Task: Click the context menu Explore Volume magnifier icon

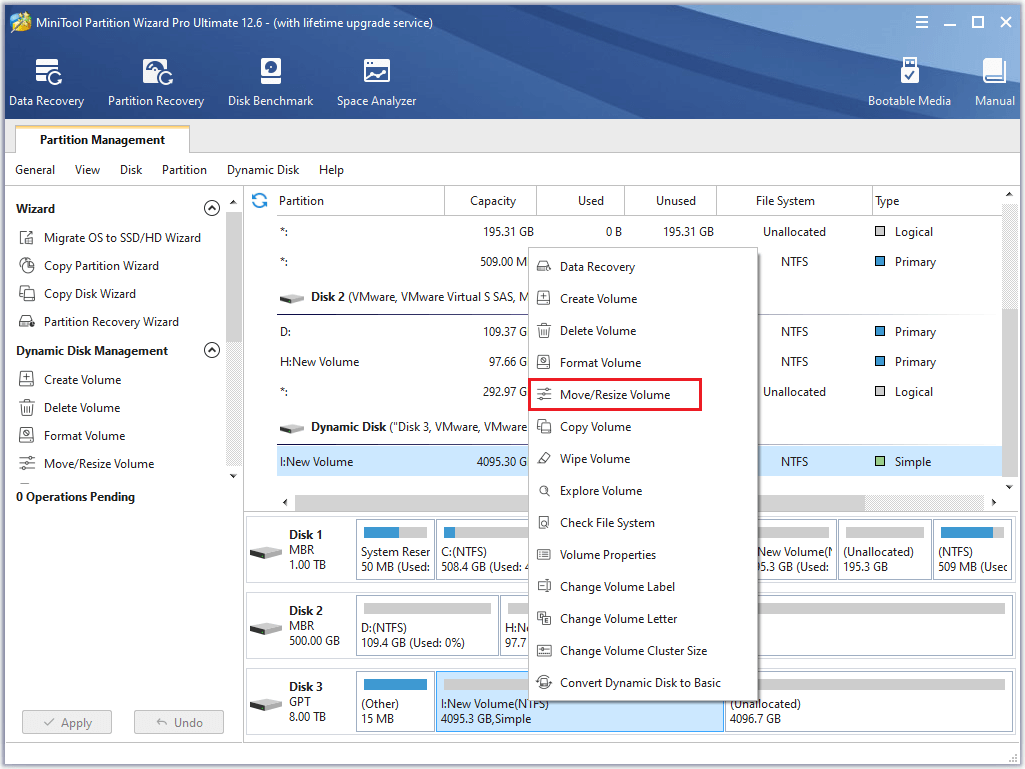Action: click(x=544, y=490)
